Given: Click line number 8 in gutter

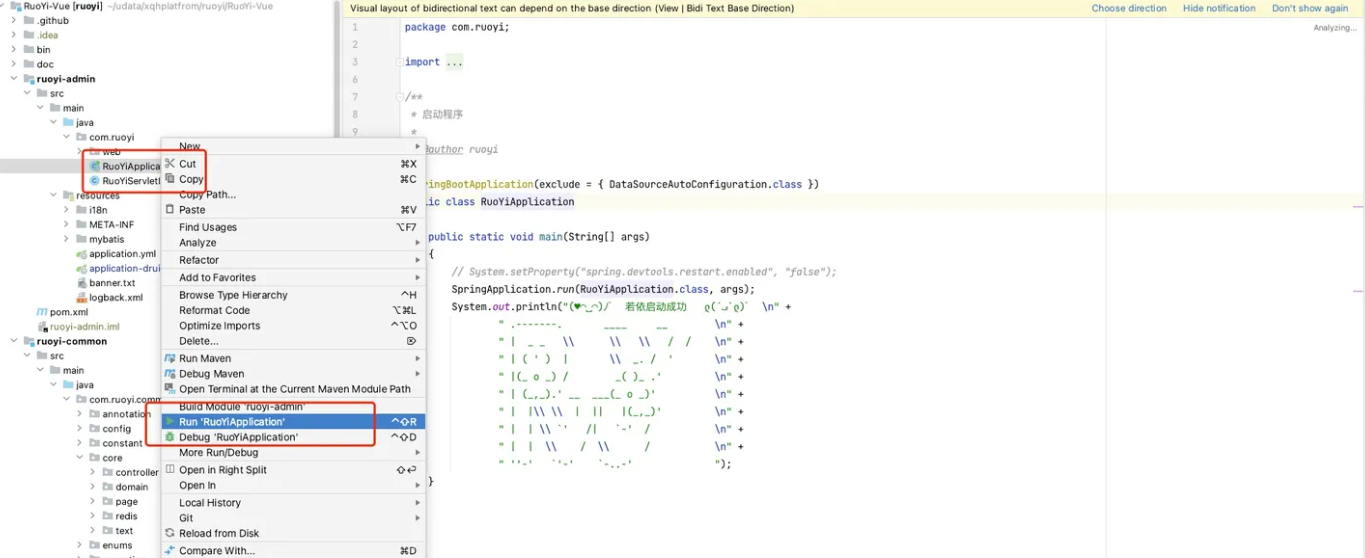Looking at the screenshot, I should click(355, 115).
